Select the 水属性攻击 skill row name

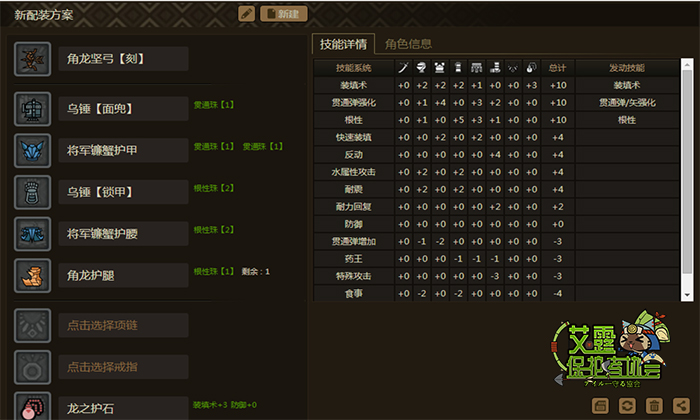pos(354,172)
